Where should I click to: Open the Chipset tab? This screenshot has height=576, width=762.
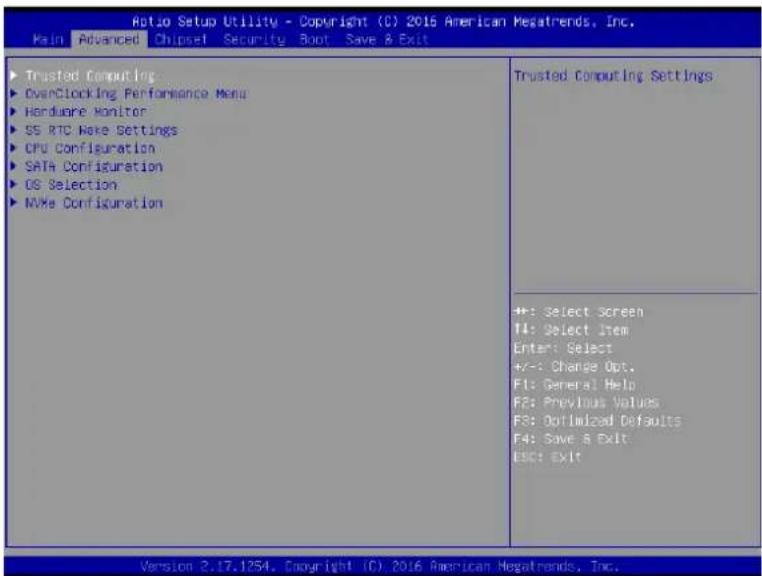coord(181,39)
